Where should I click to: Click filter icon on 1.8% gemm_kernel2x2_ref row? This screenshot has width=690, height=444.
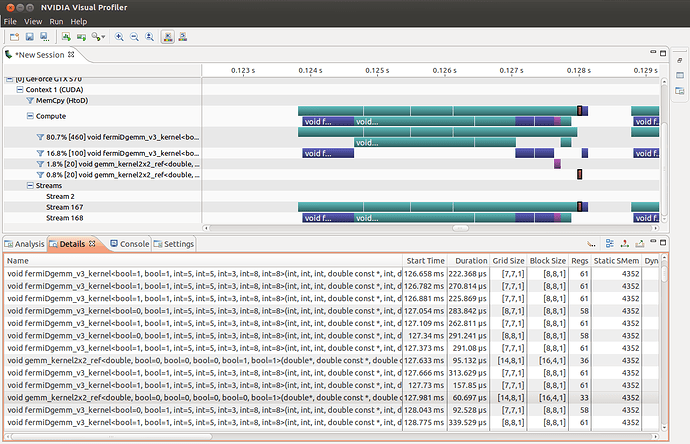tap(40, 164)
